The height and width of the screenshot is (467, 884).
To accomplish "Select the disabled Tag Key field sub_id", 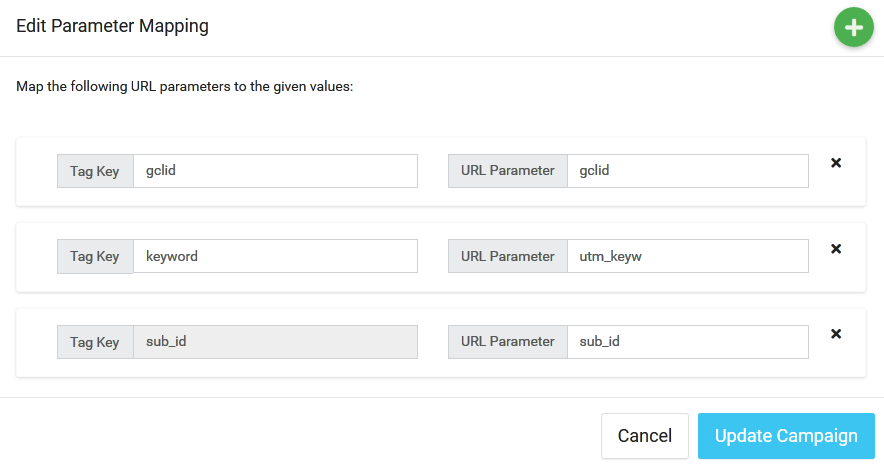I will [275, 342].
